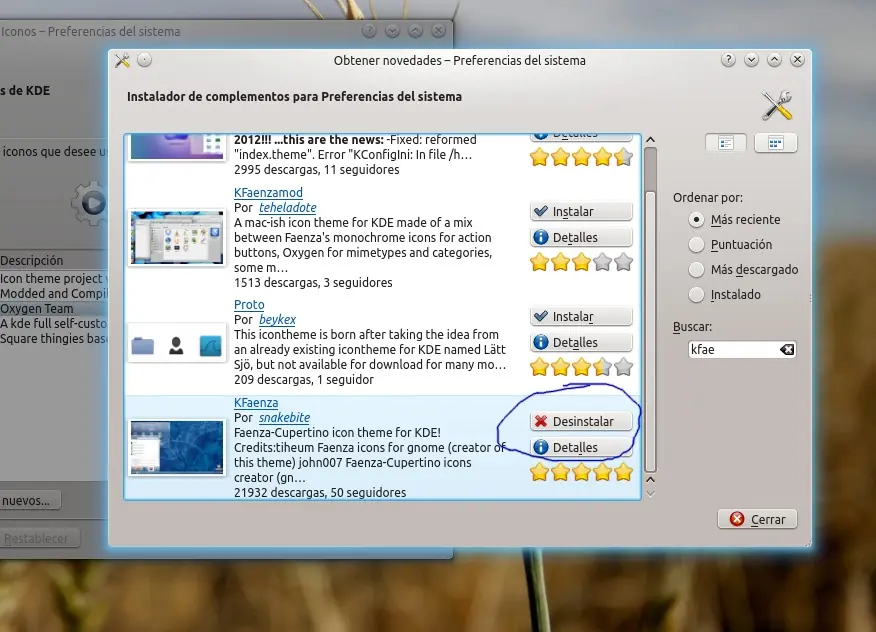Open the KFaenza preview thumbnail
Image resolution: width=876 pixels, height=632 pixels.
click(177, 448)
